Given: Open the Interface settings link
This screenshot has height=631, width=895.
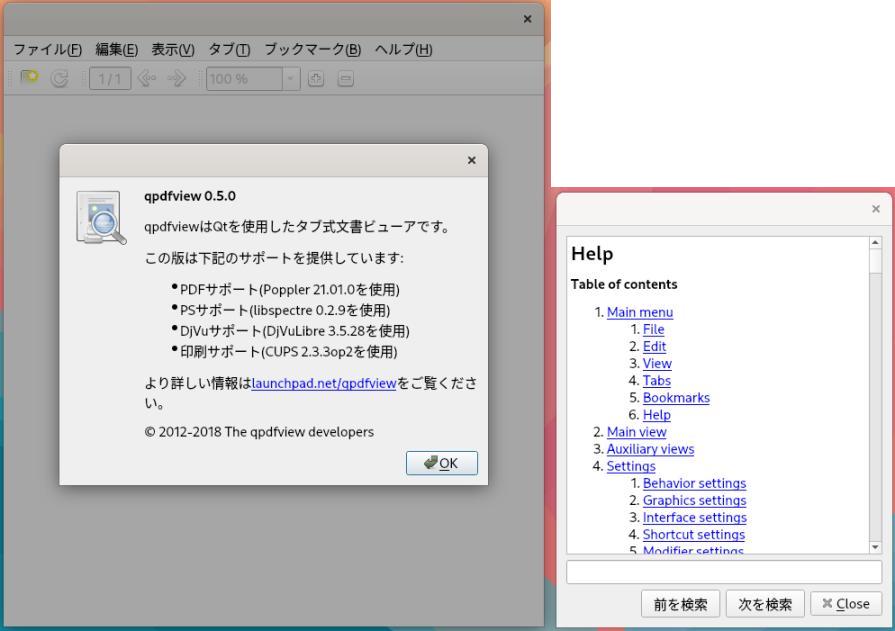Looking at the screenshot, I should (x=695, y=518).
